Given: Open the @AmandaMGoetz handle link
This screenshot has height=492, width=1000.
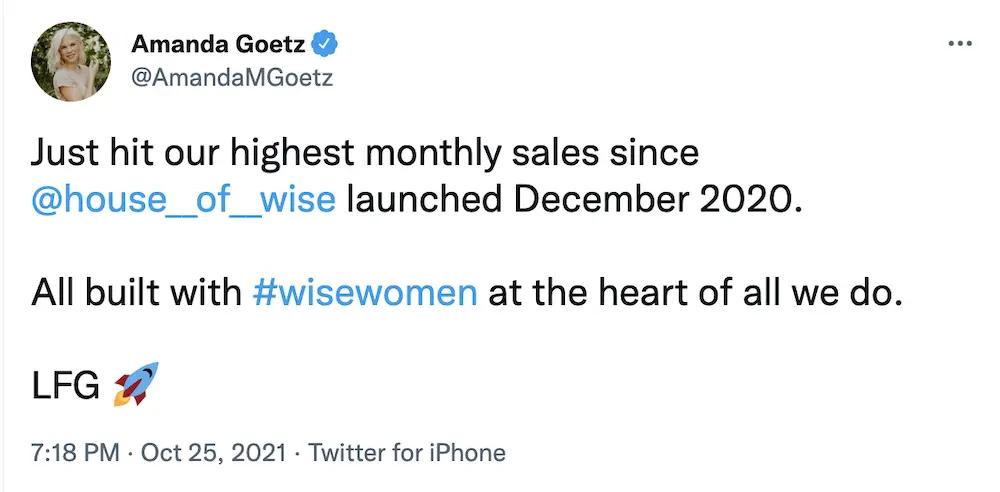Looking at the screenshot, I should pyautogui.click(x=232, y=78).
